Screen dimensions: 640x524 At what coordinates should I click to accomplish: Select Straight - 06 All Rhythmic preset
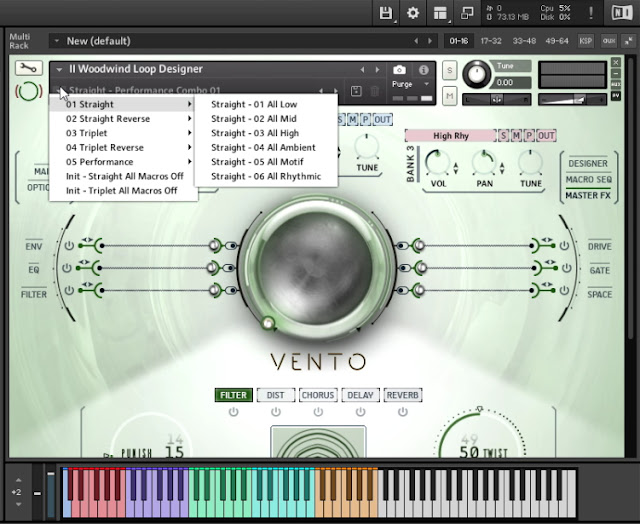[x=266, y=176]
